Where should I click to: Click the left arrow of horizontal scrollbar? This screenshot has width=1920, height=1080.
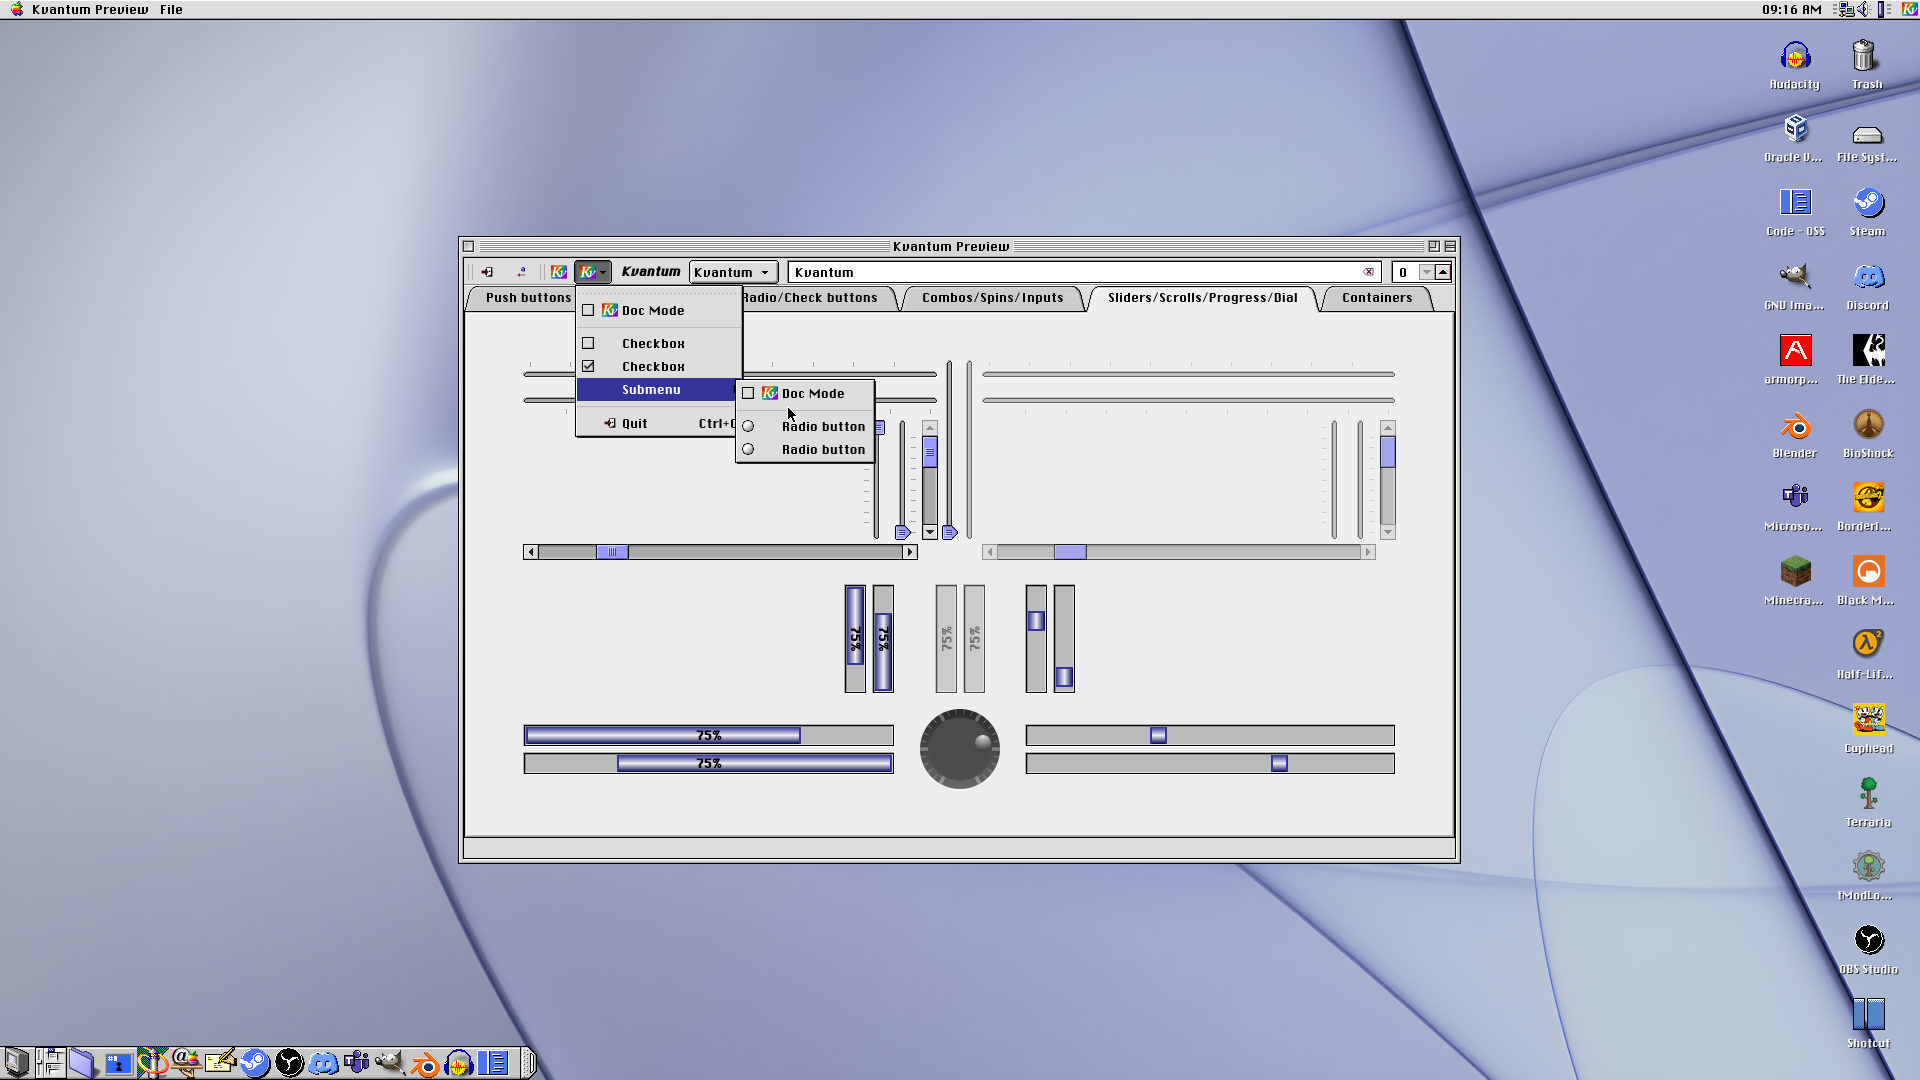coord(531,552)
